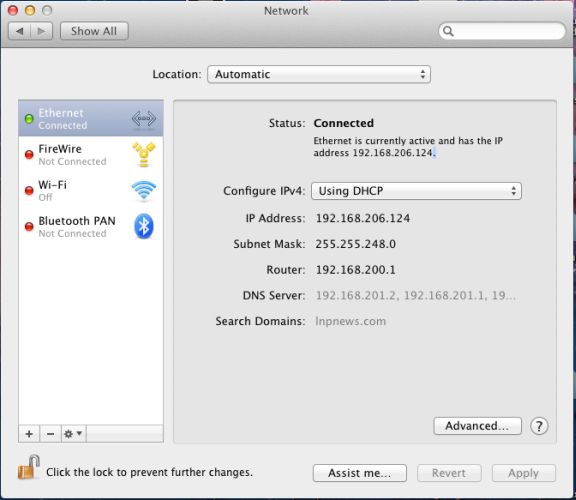Screen dimensions: 576x500
Task: Expand the Location dropdown set to Automatic
Action: 319,74
